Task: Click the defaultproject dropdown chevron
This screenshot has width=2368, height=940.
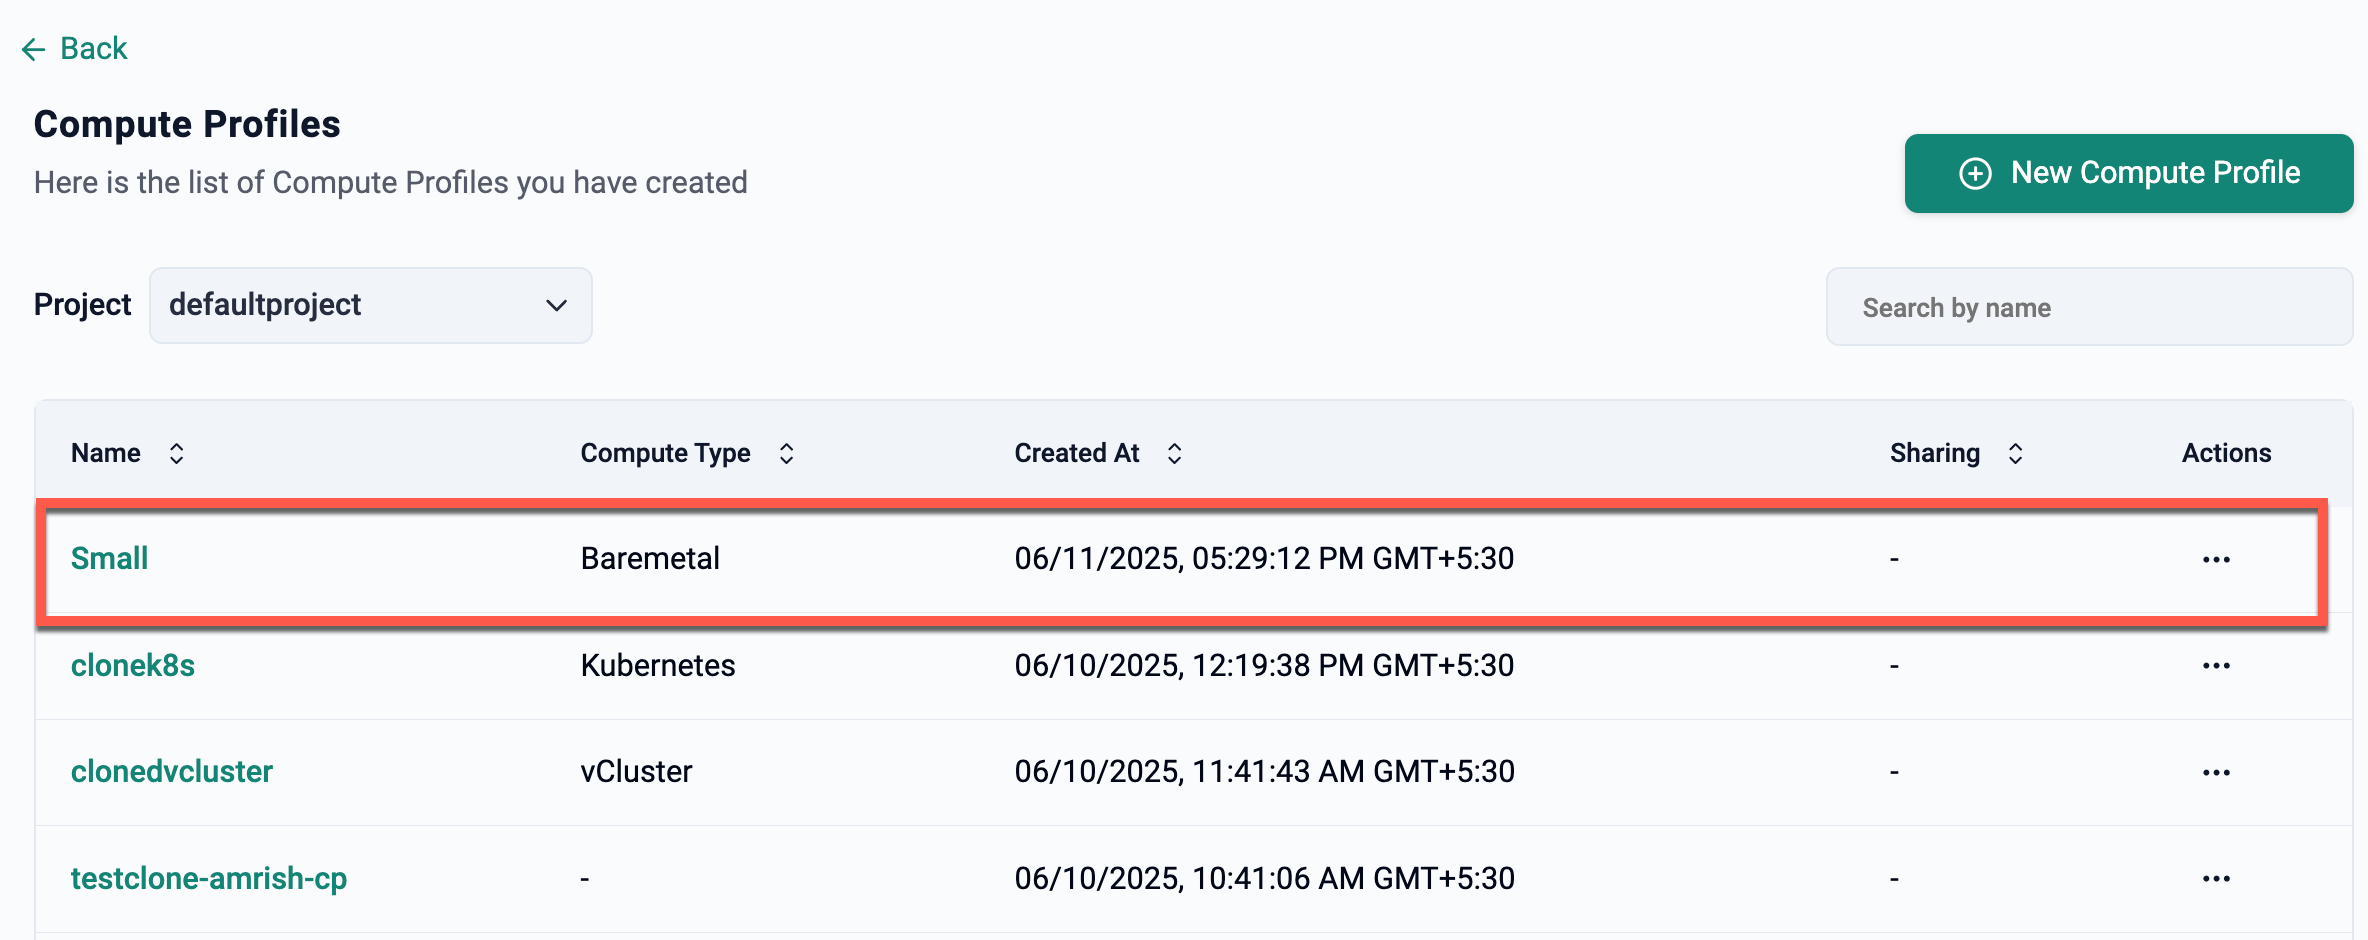Action: 556,305
